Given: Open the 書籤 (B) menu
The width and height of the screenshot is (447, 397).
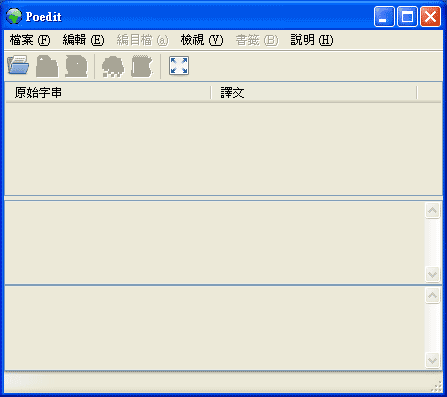Looking at the screenshot, I should point(257,40).
